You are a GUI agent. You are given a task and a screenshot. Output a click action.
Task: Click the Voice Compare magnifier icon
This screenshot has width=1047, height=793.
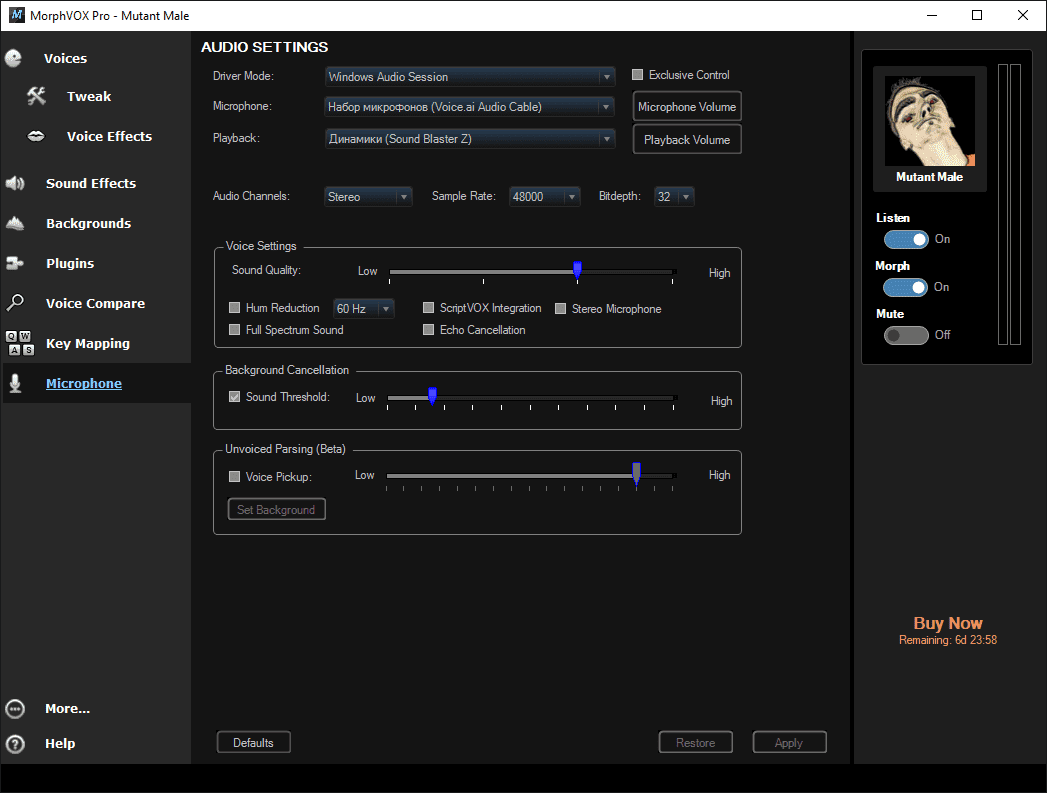coord(15,303)
